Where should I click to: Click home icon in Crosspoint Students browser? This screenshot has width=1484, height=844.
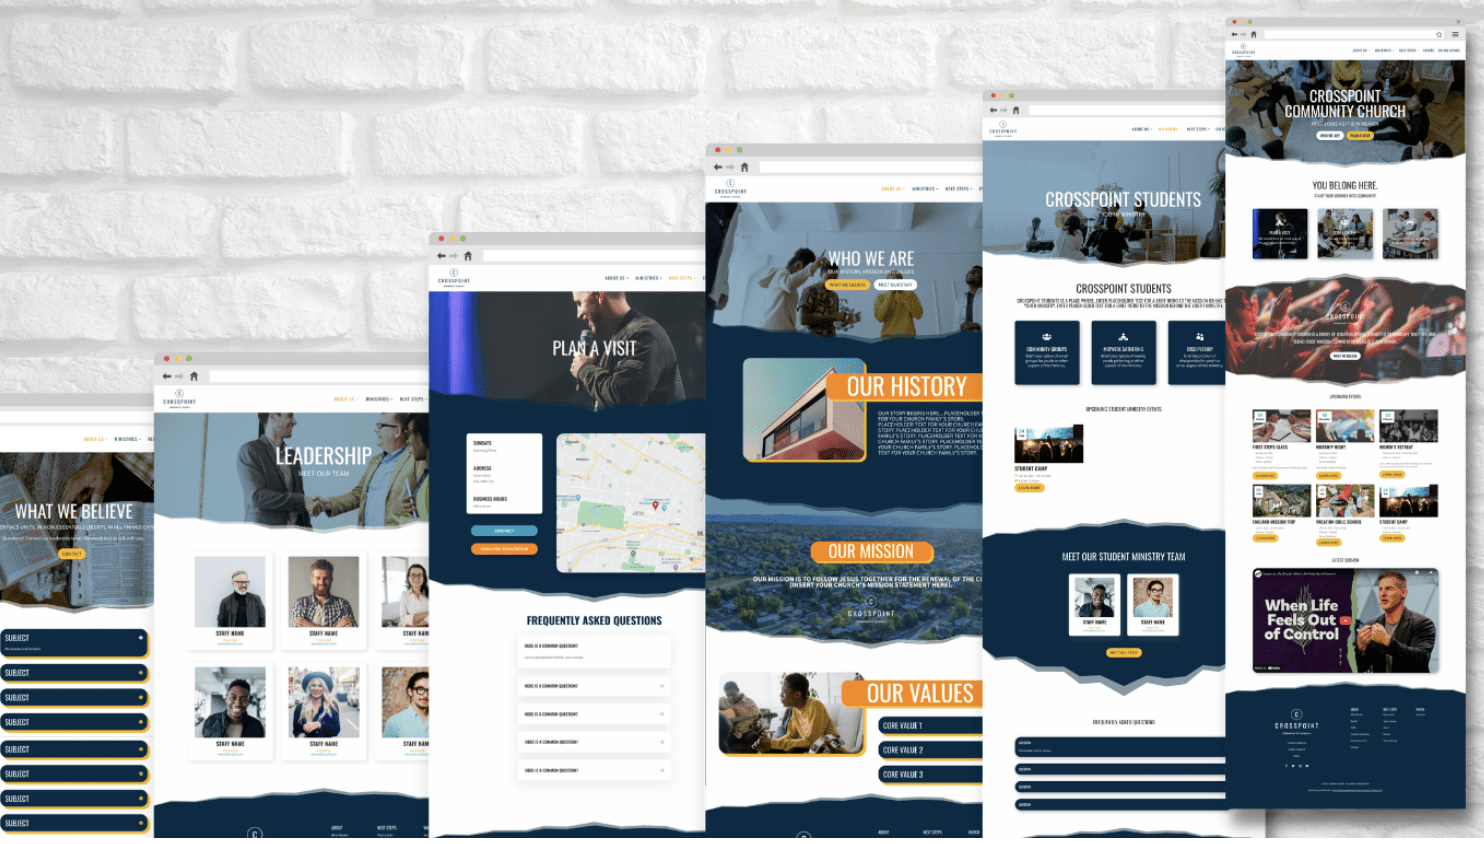coord(1016,110)
